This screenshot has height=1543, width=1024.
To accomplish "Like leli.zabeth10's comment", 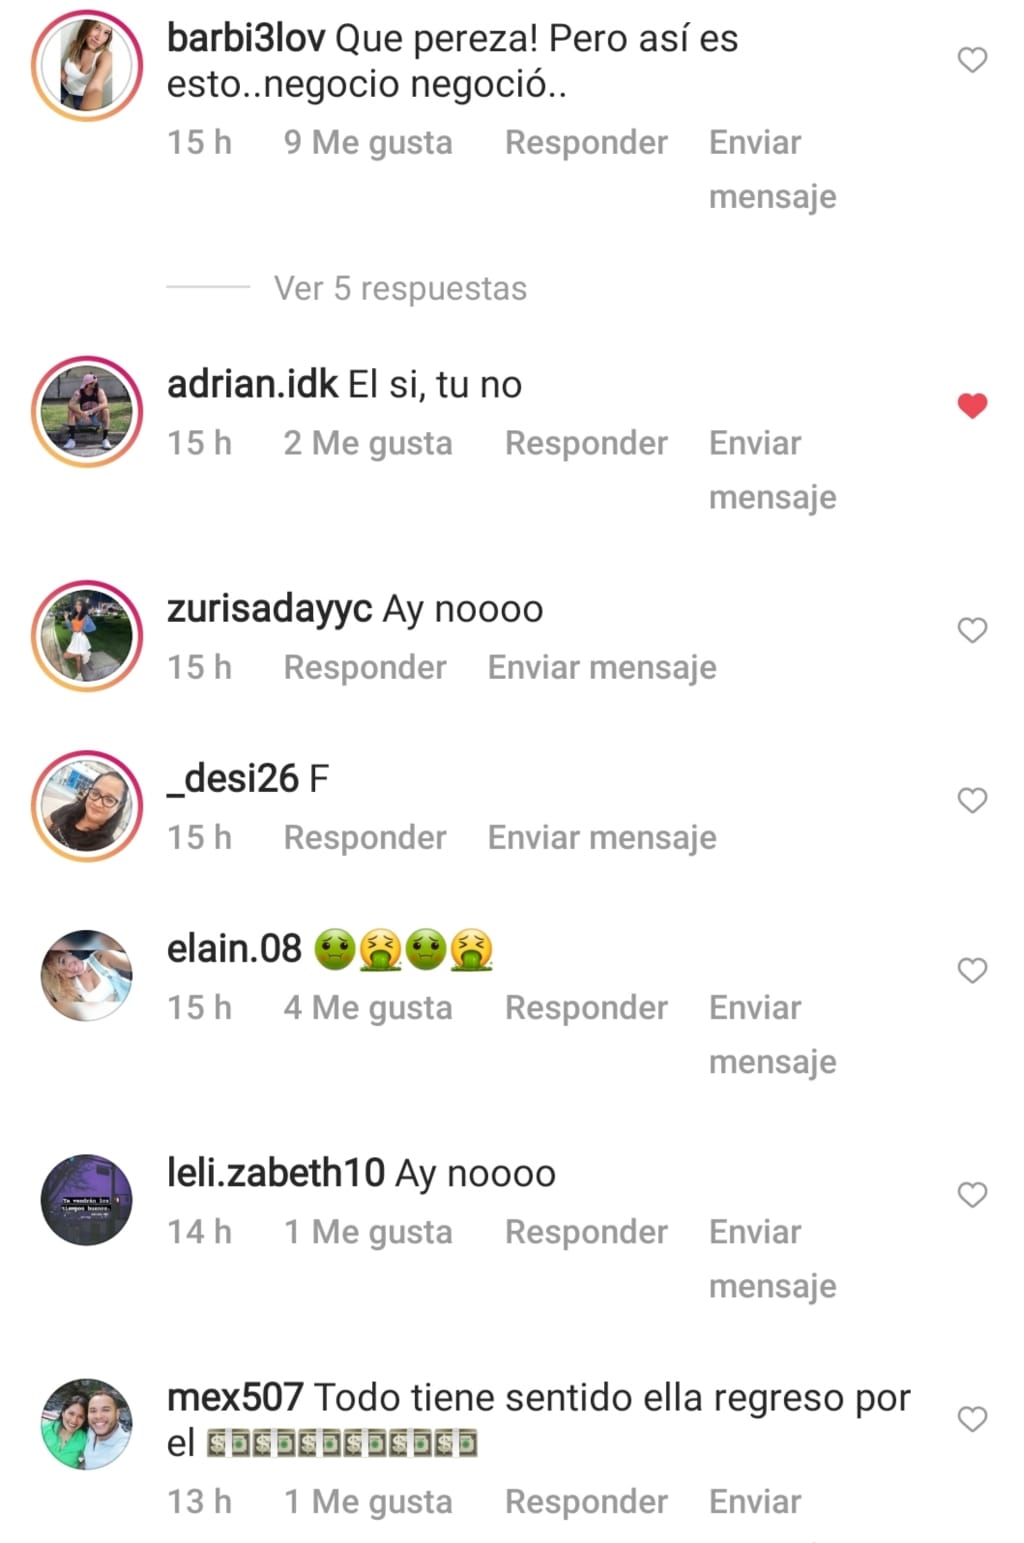I will click(972, 1194).
